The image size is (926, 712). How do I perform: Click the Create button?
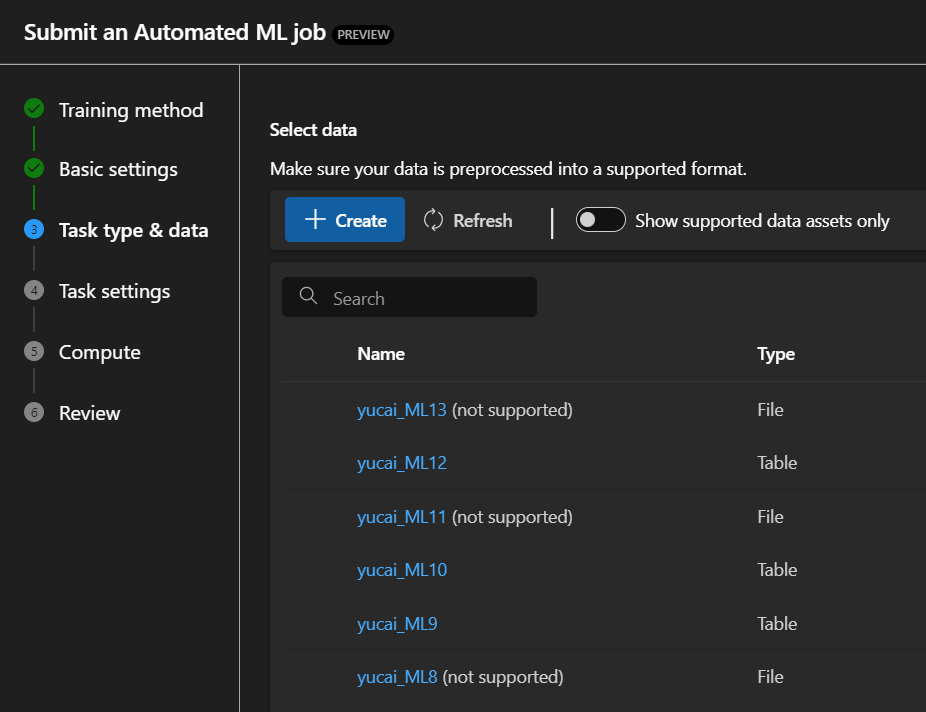344,220
